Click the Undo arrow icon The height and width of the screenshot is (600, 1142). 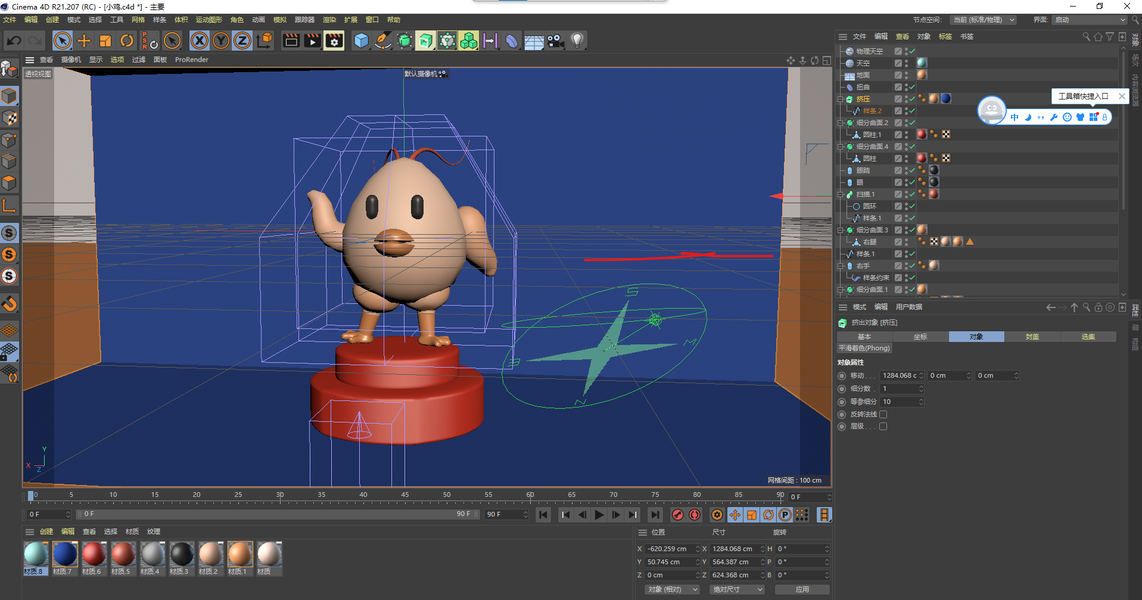coord(14,41)
